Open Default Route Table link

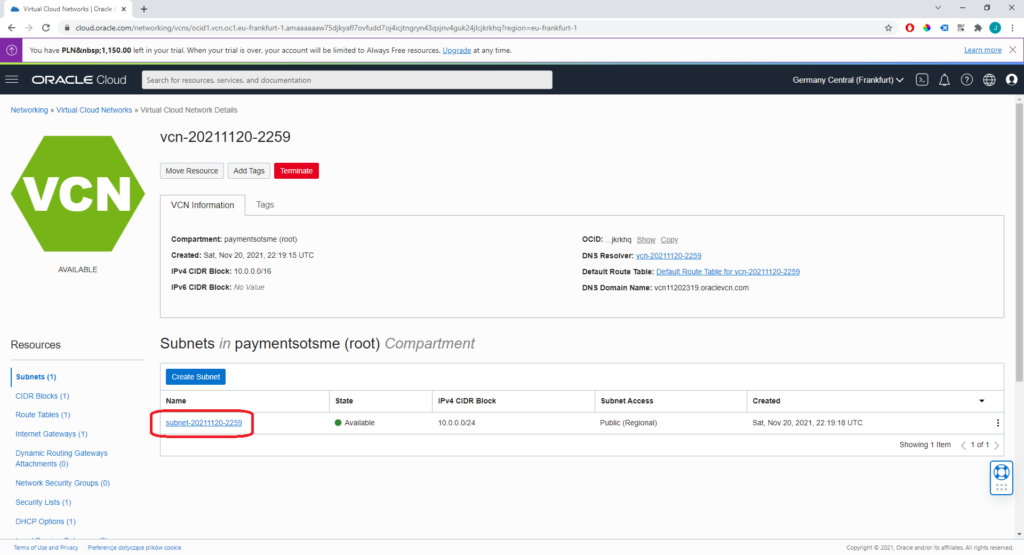728,272
